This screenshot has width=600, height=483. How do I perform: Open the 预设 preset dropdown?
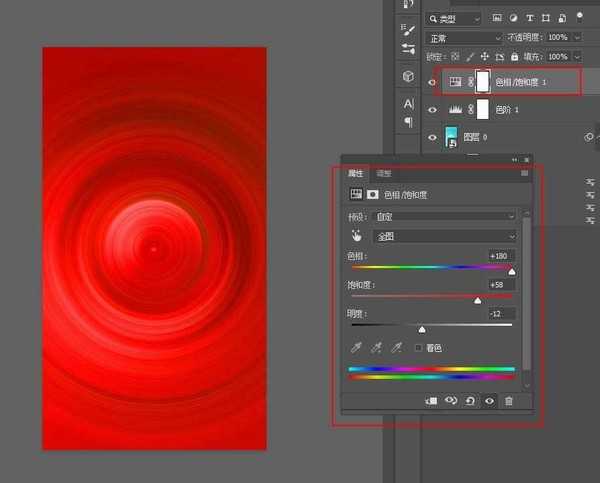(x=445, y=216)
